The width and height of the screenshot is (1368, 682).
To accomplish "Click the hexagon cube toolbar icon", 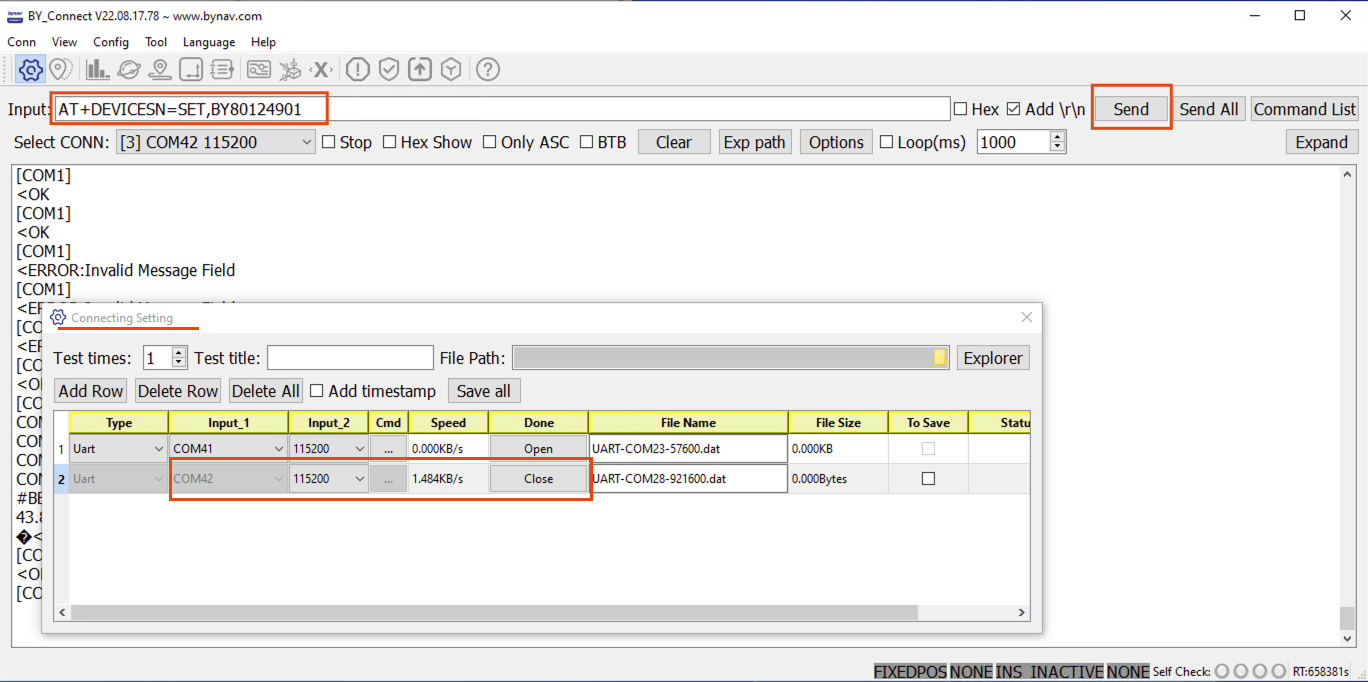I will [x=451, y=69].
